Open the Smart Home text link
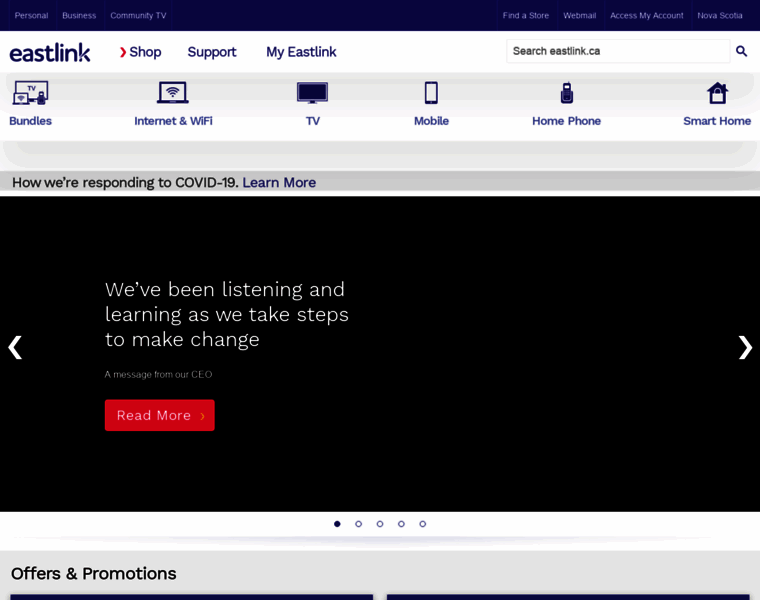 717,121
